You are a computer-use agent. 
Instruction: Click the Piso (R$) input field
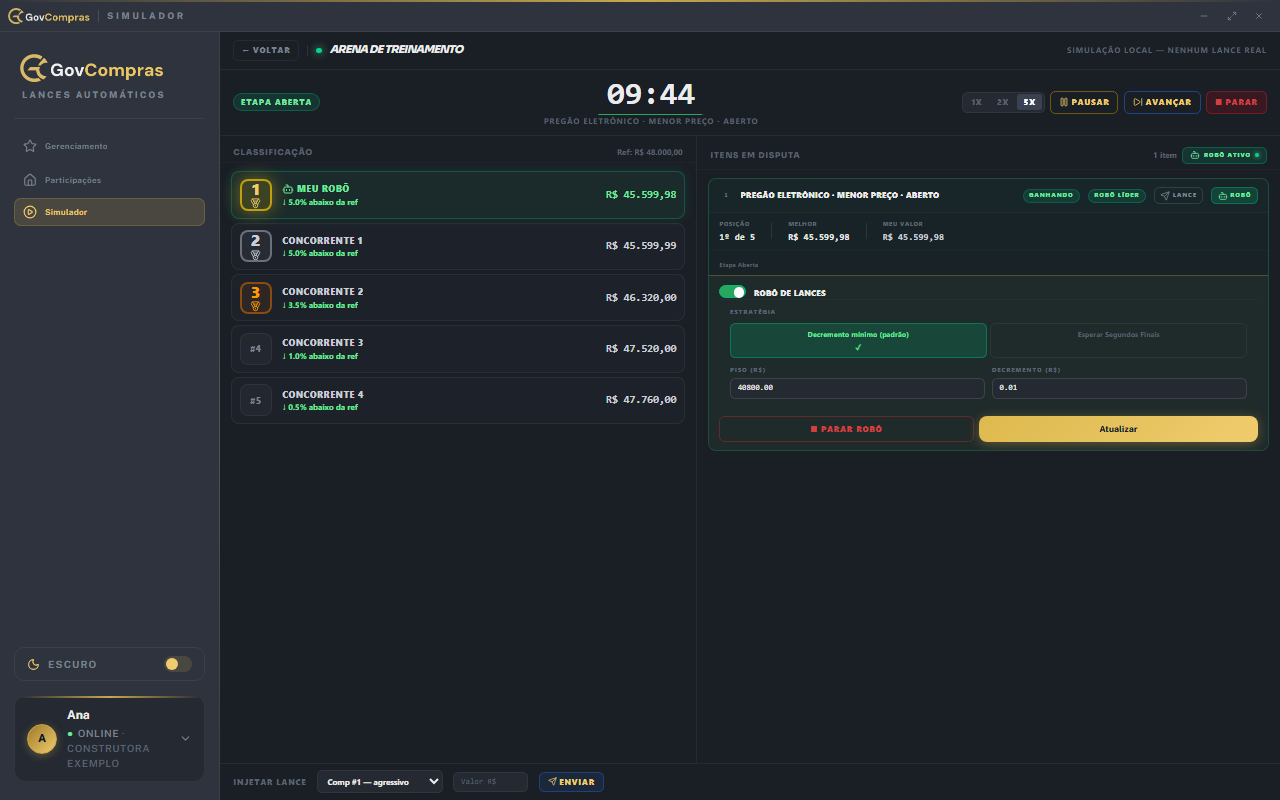(857, 388)
